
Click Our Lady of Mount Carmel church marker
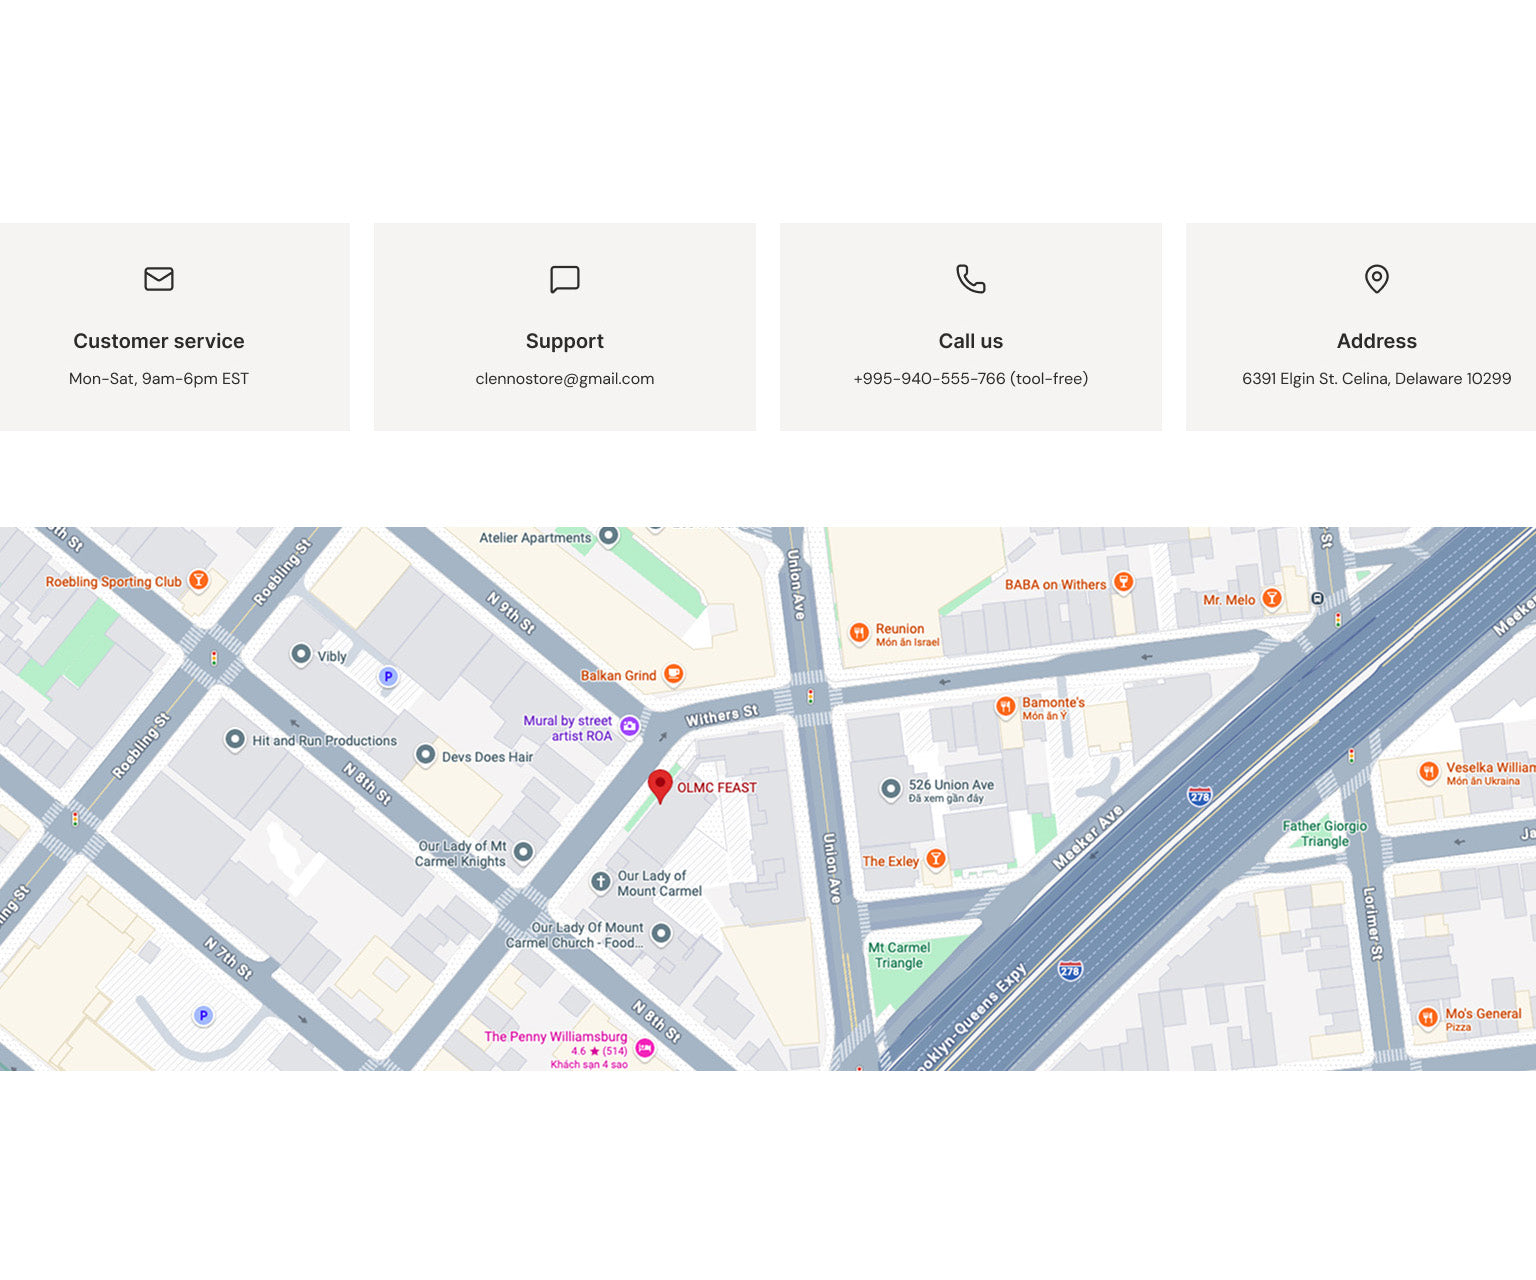tap(600, 881)
